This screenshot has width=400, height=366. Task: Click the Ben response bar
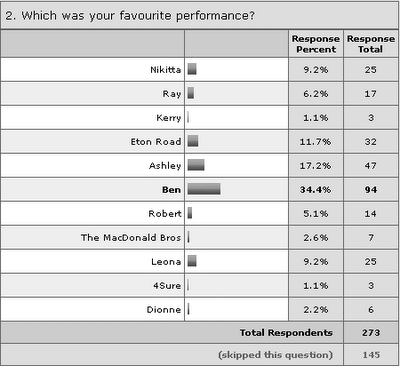tap(204, 189)
